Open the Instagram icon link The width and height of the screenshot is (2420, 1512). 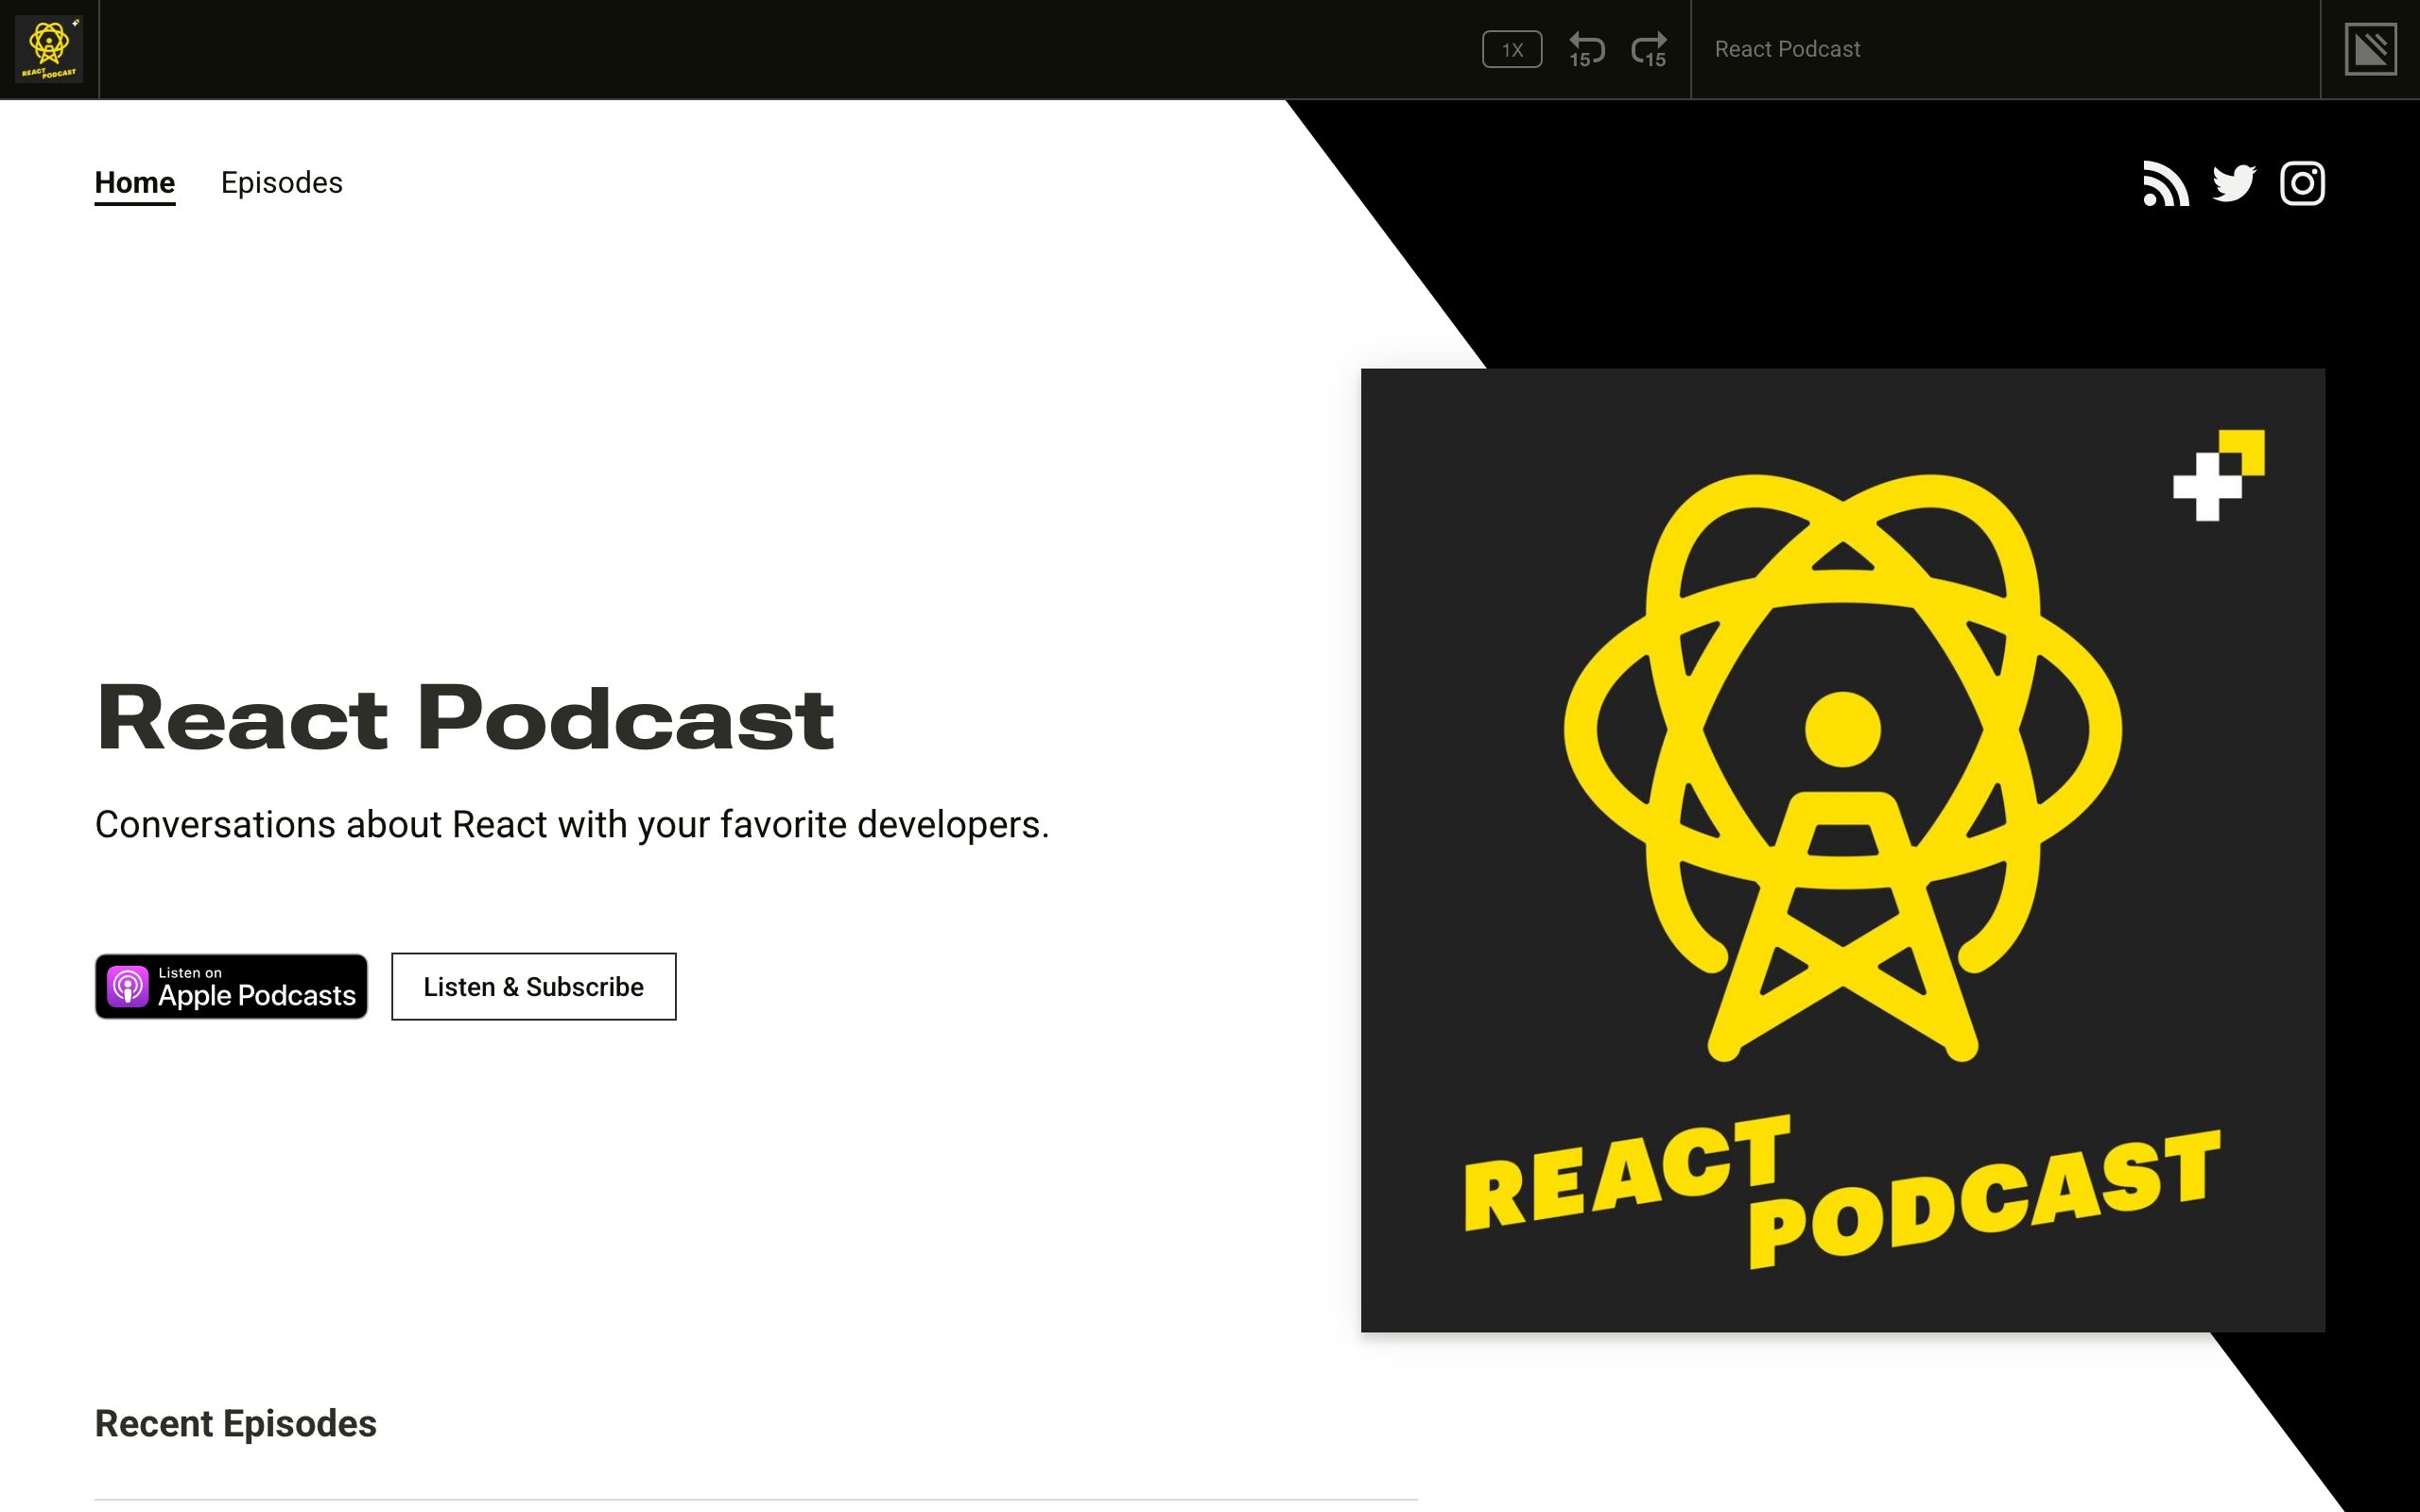click(x=2302, y=184)
